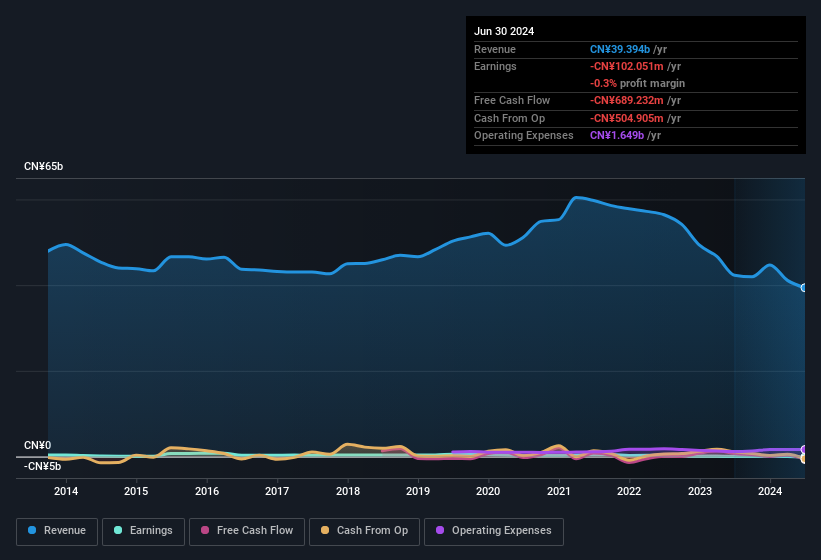
Task: Click the 2021 x-axis label
Action: coord(559,491)
